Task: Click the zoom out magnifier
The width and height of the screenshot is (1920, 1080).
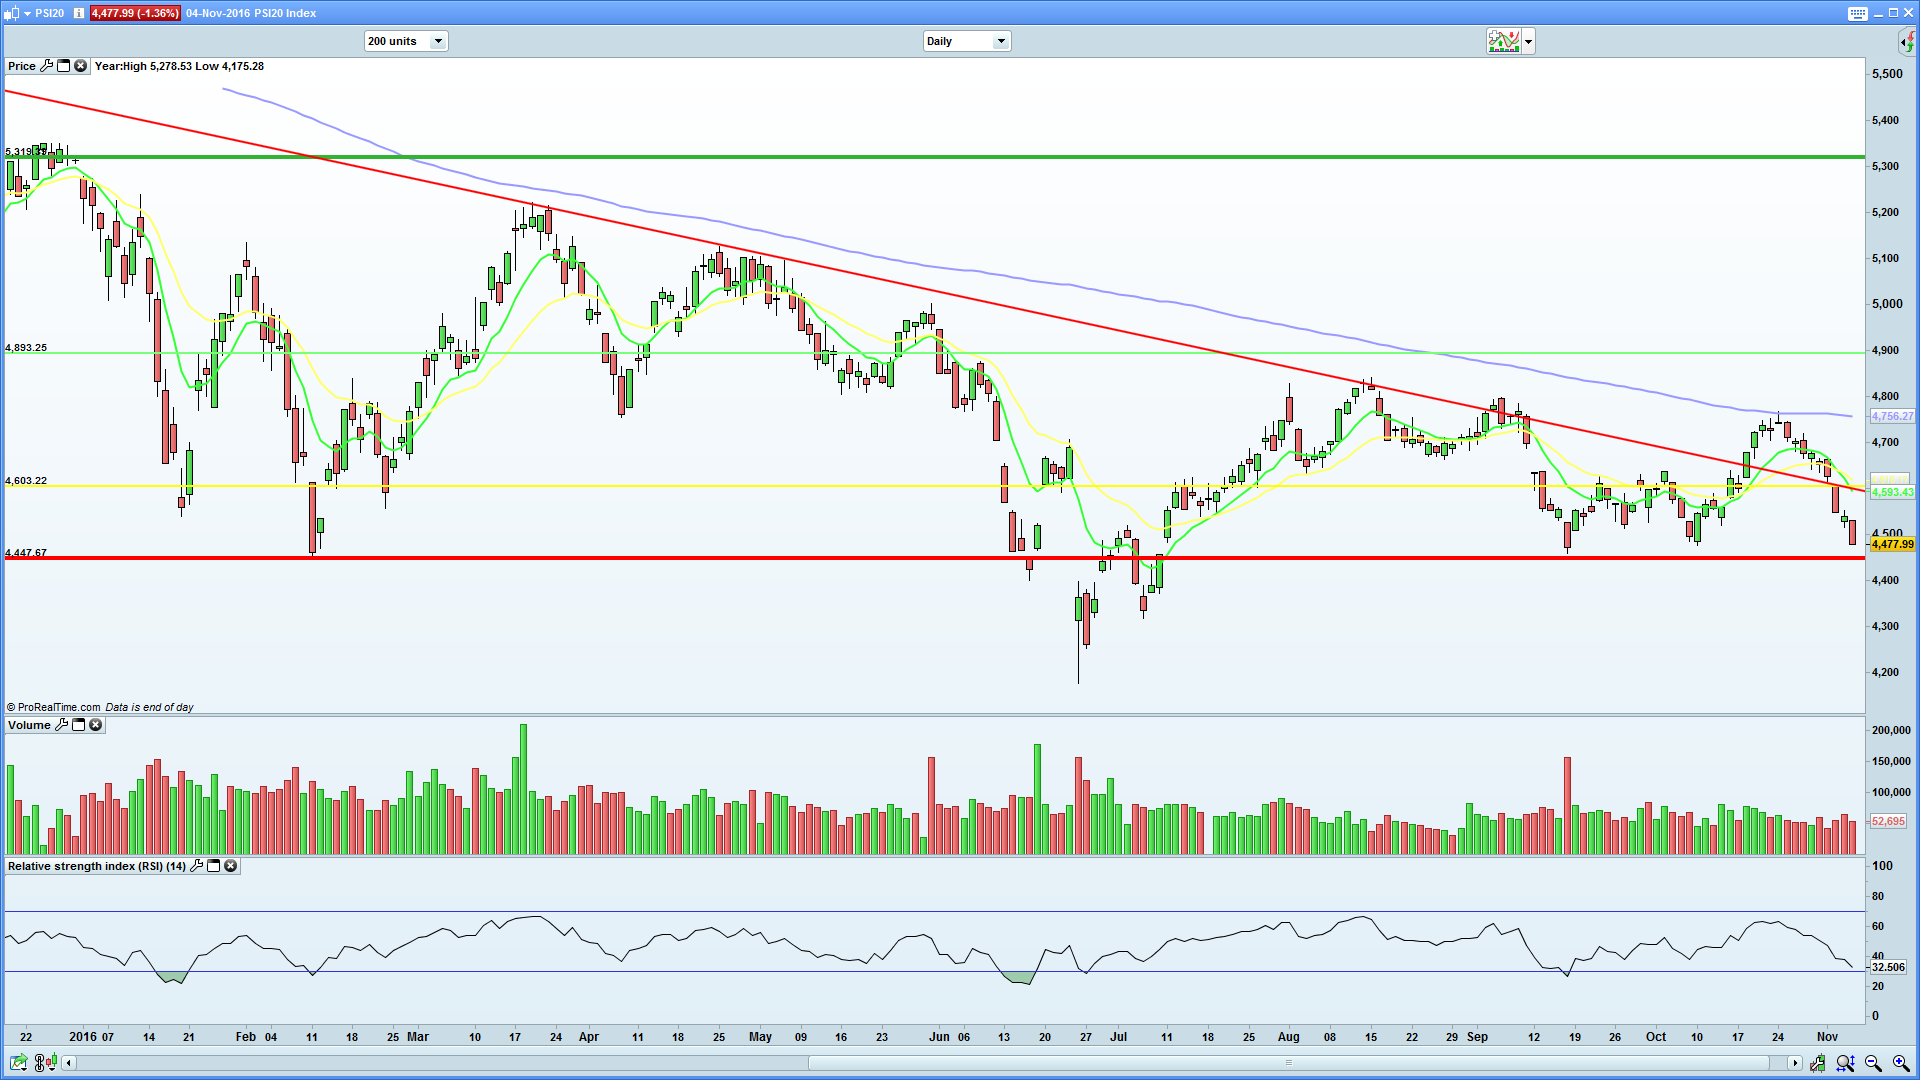Action: click(1872, 1063)
